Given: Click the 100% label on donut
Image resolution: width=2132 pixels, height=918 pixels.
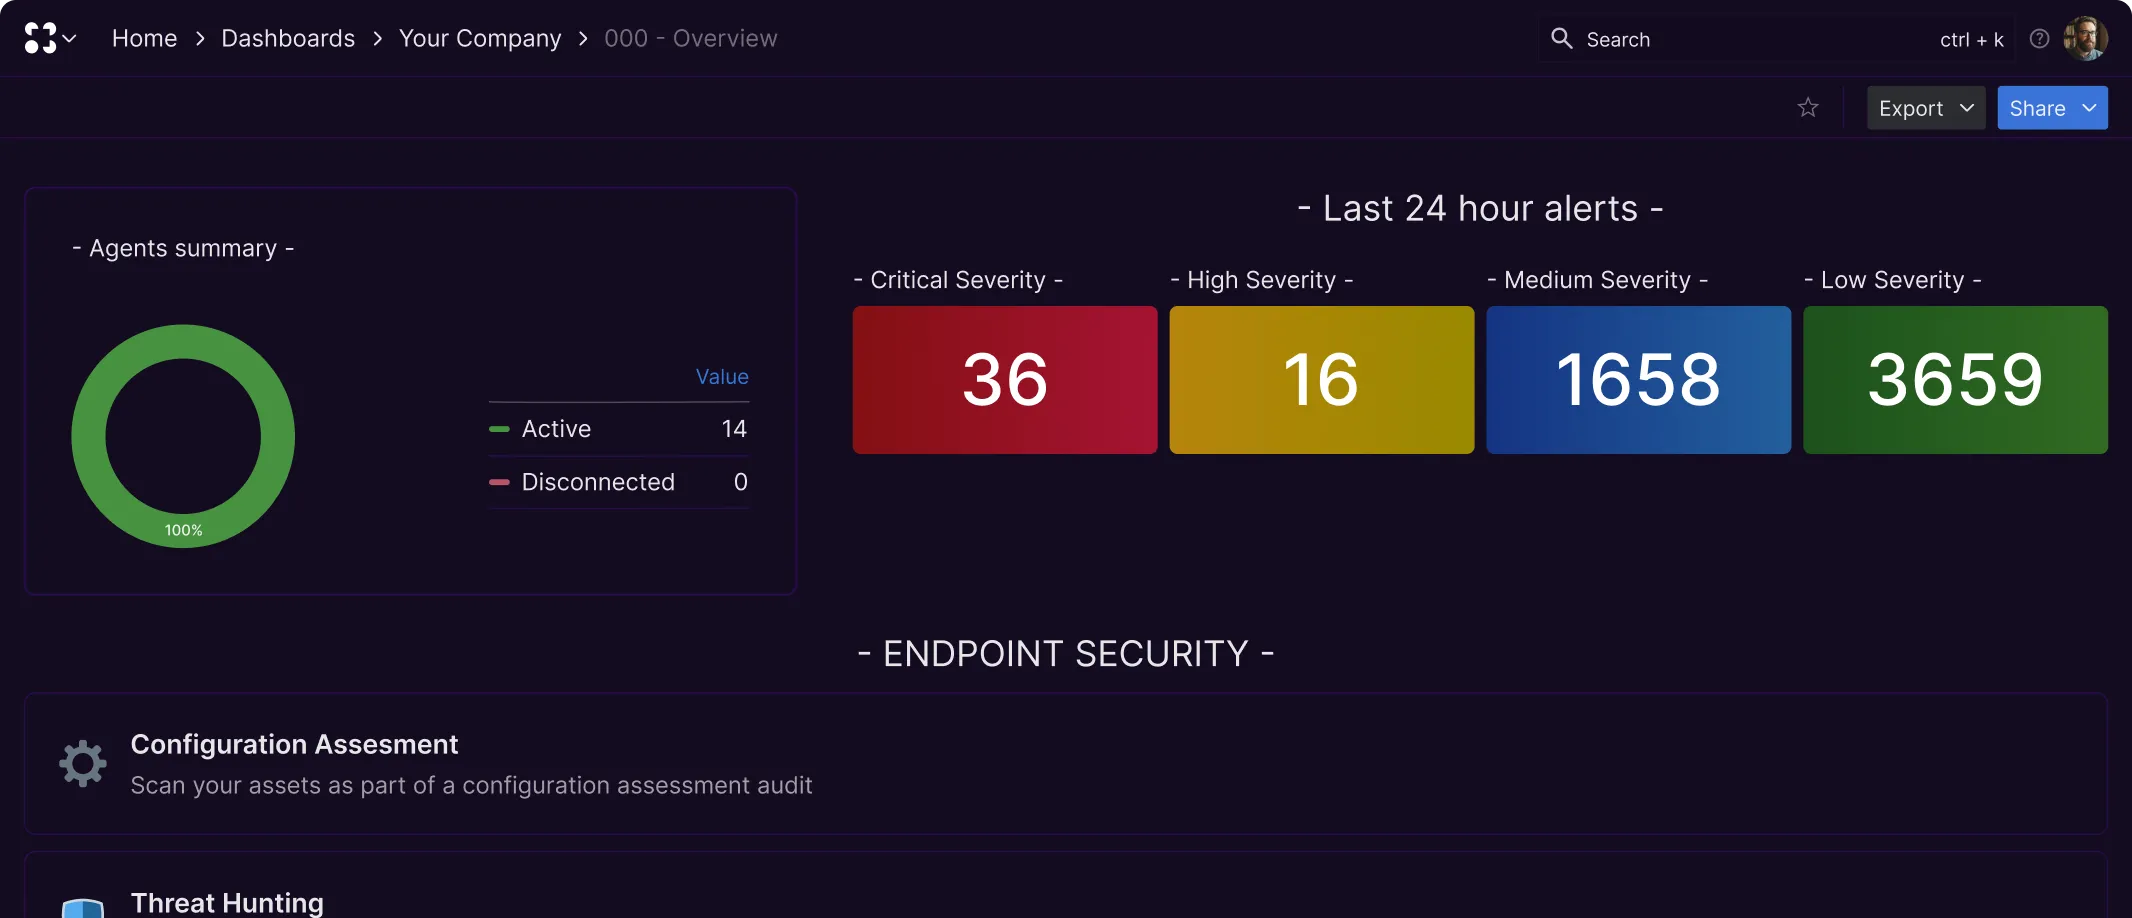Looking at the screenshot, I should click(x=183, y=530).
